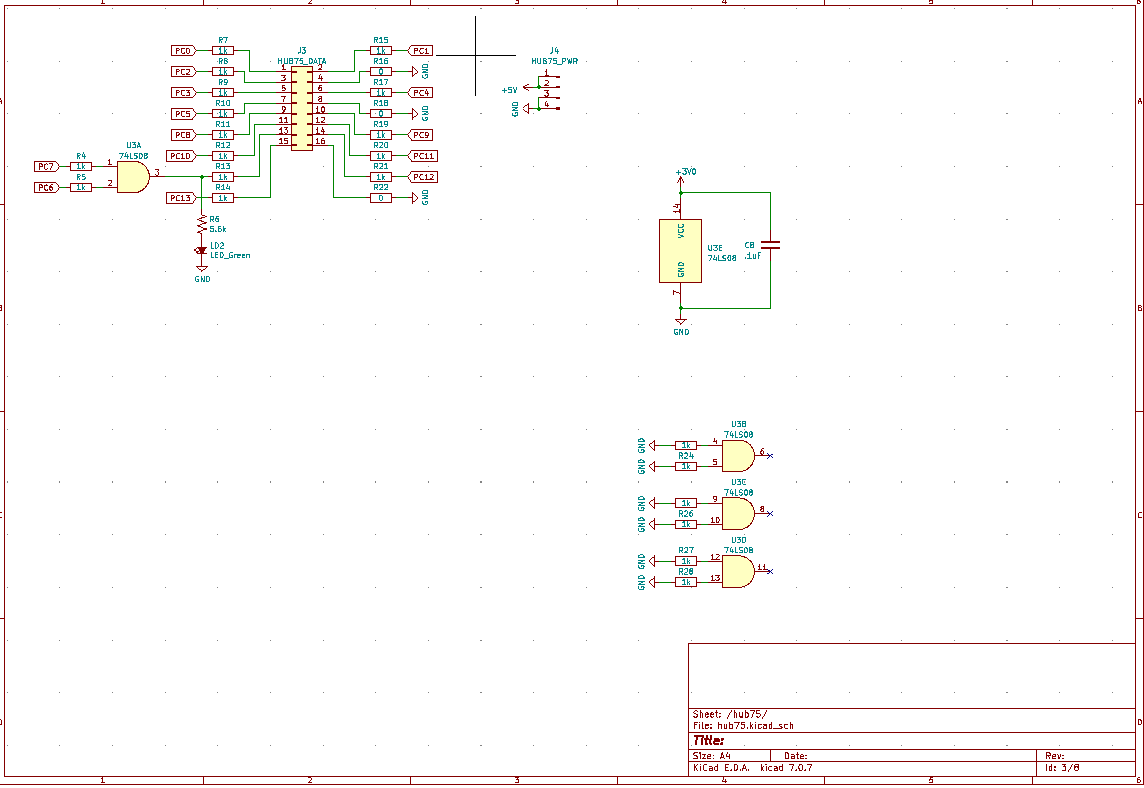The width and height of the screenshot is (1144, 788).
Task: Click the HUB75_DATA value text
Action: tap(302, 61)
